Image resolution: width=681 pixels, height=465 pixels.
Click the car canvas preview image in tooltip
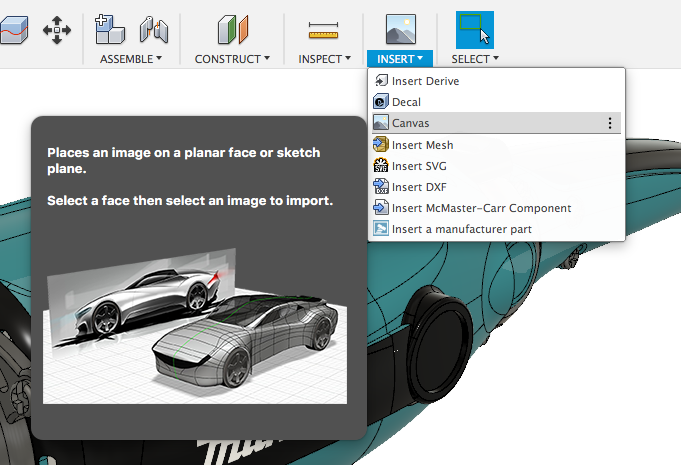coord(195,325)
